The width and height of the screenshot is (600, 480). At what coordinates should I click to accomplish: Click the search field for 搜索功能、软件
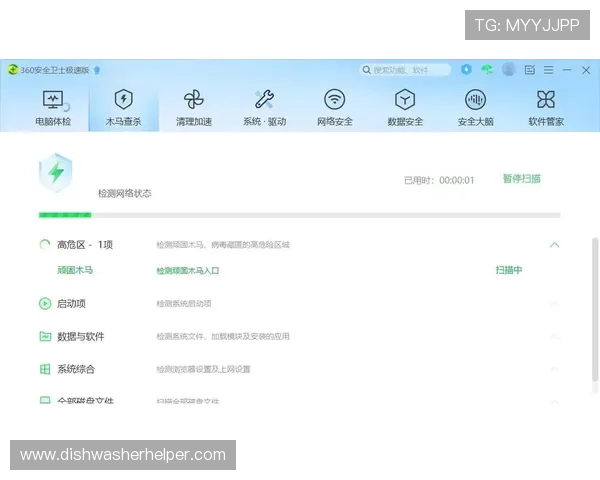pyautogui.click(x=405, y=70)
